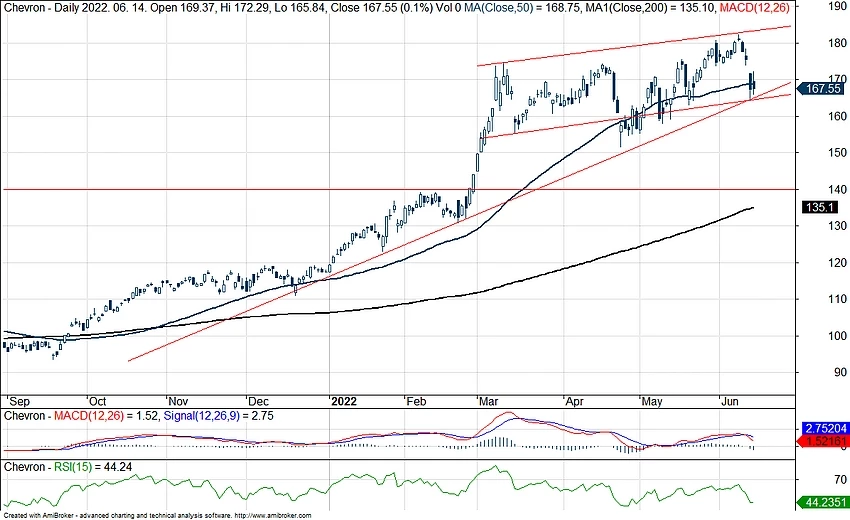Select the 'Nov' month label on the time axis
Screen dimensions: 850x520
[178, 402]
